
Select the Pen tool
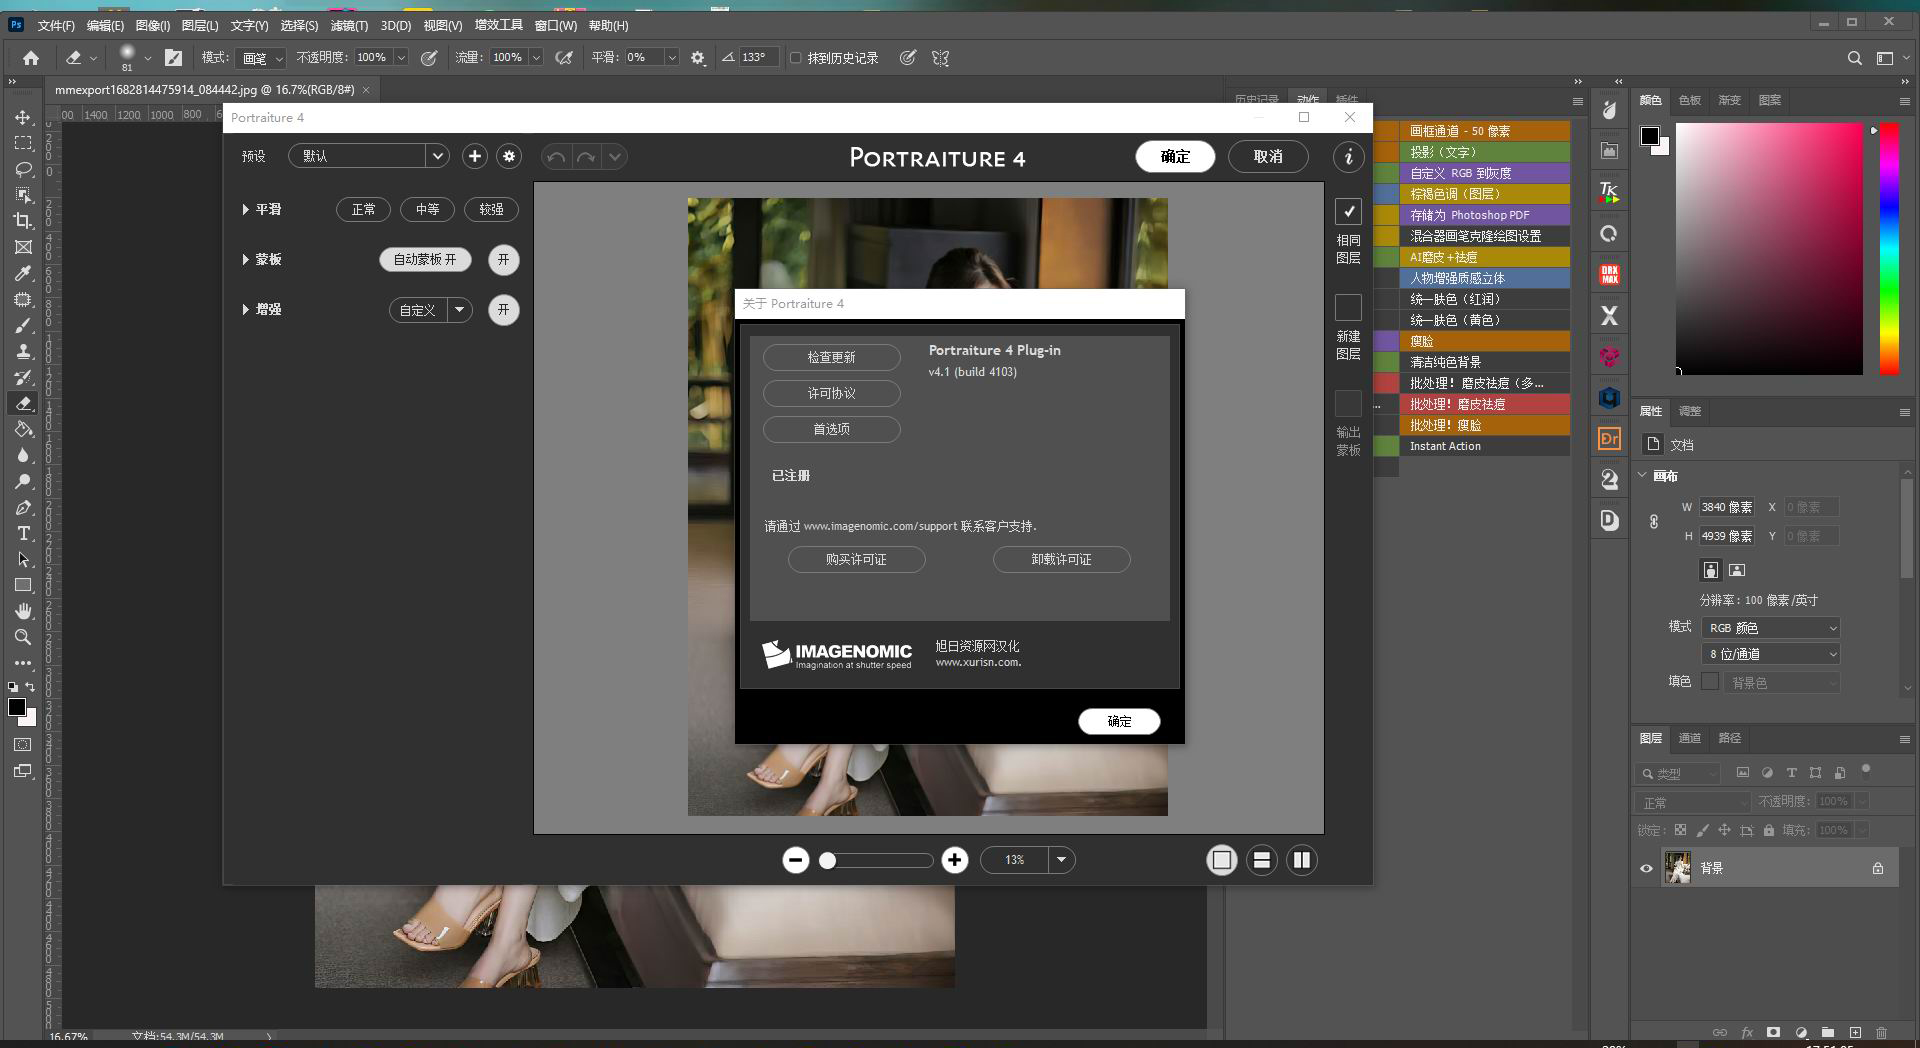pyautogui.click(x=23, y=507)
